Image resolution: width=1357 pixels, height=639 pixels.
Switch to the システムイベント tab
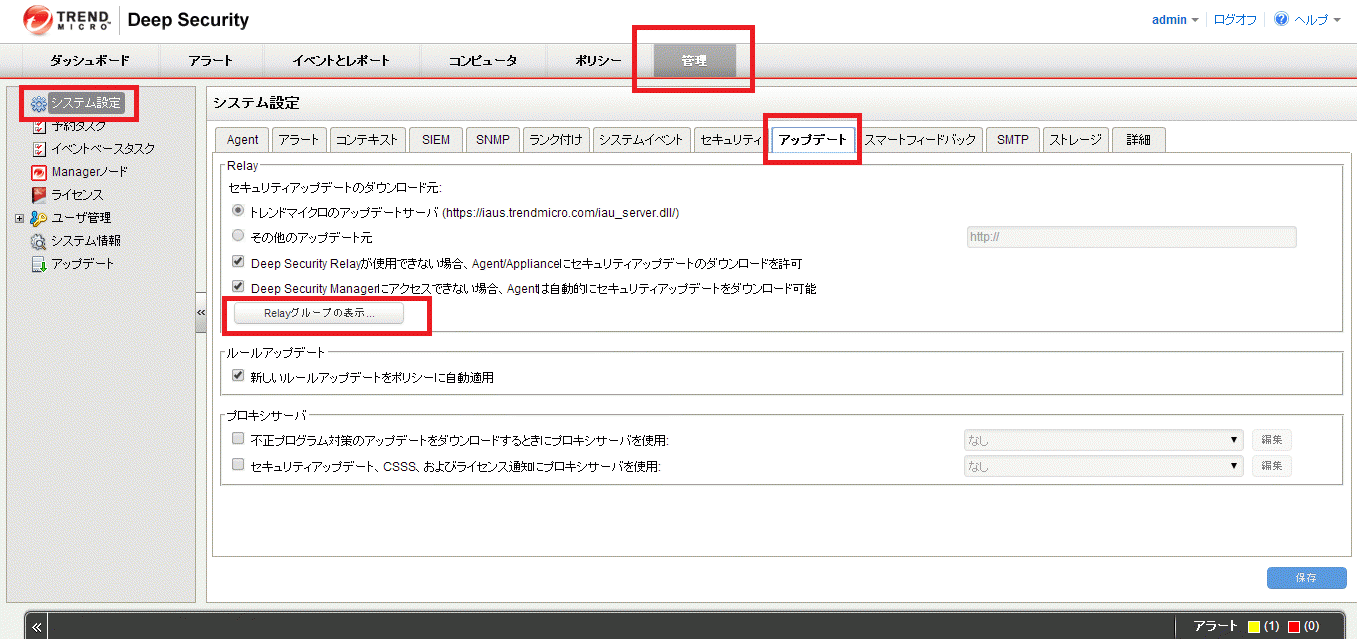pos(641,140)
